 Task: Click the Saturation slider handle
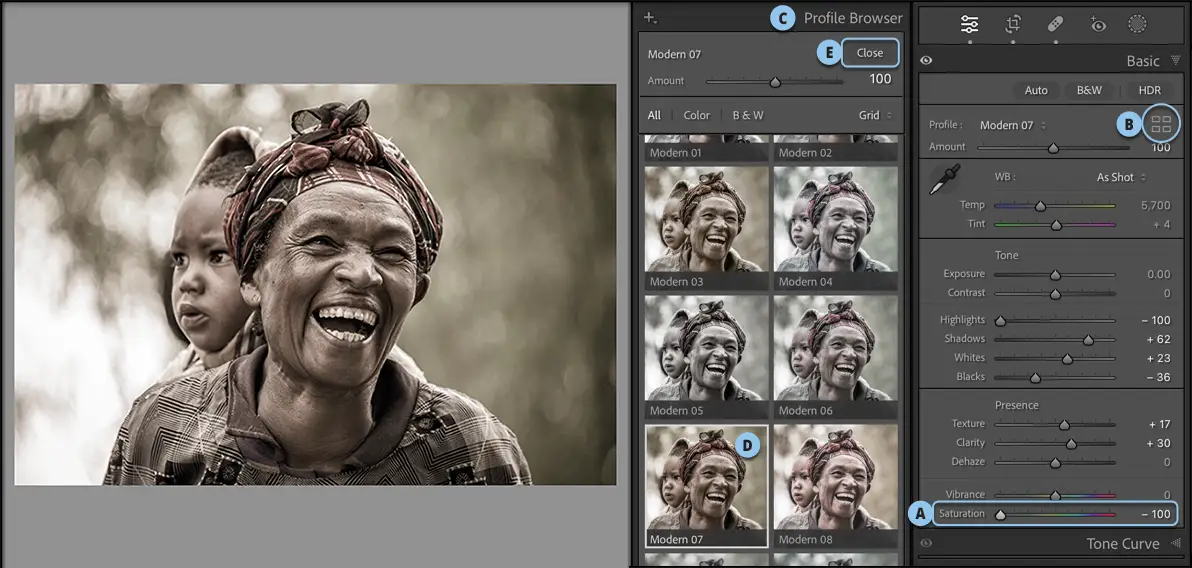1000,514
